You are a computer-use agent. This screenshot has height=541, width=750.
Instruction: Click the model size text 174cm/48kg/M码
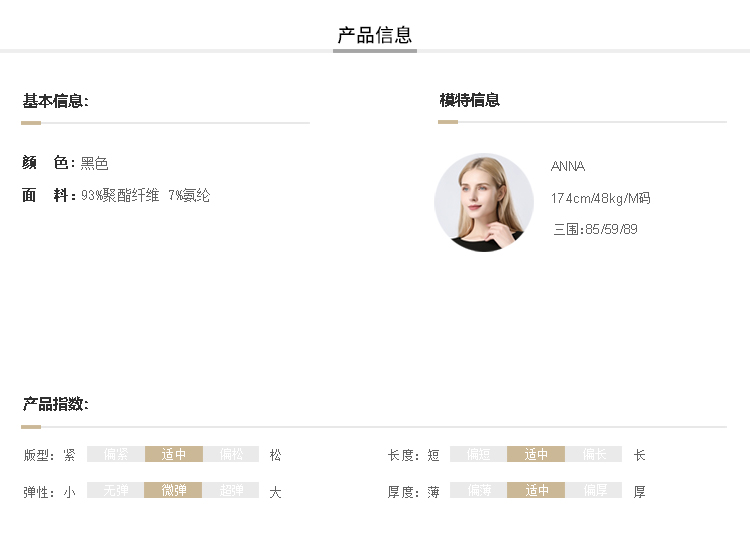[600, 198]
